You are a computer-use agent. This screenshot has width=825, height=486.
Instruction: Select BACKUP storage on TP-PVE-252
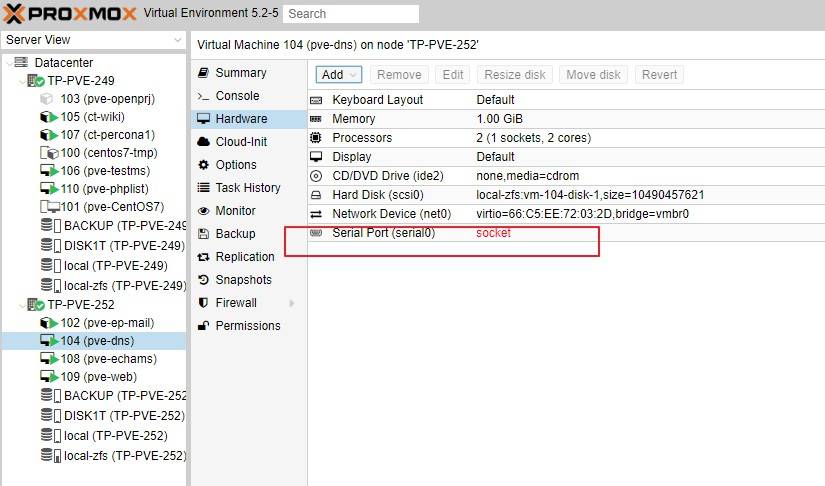click(125, 396)
